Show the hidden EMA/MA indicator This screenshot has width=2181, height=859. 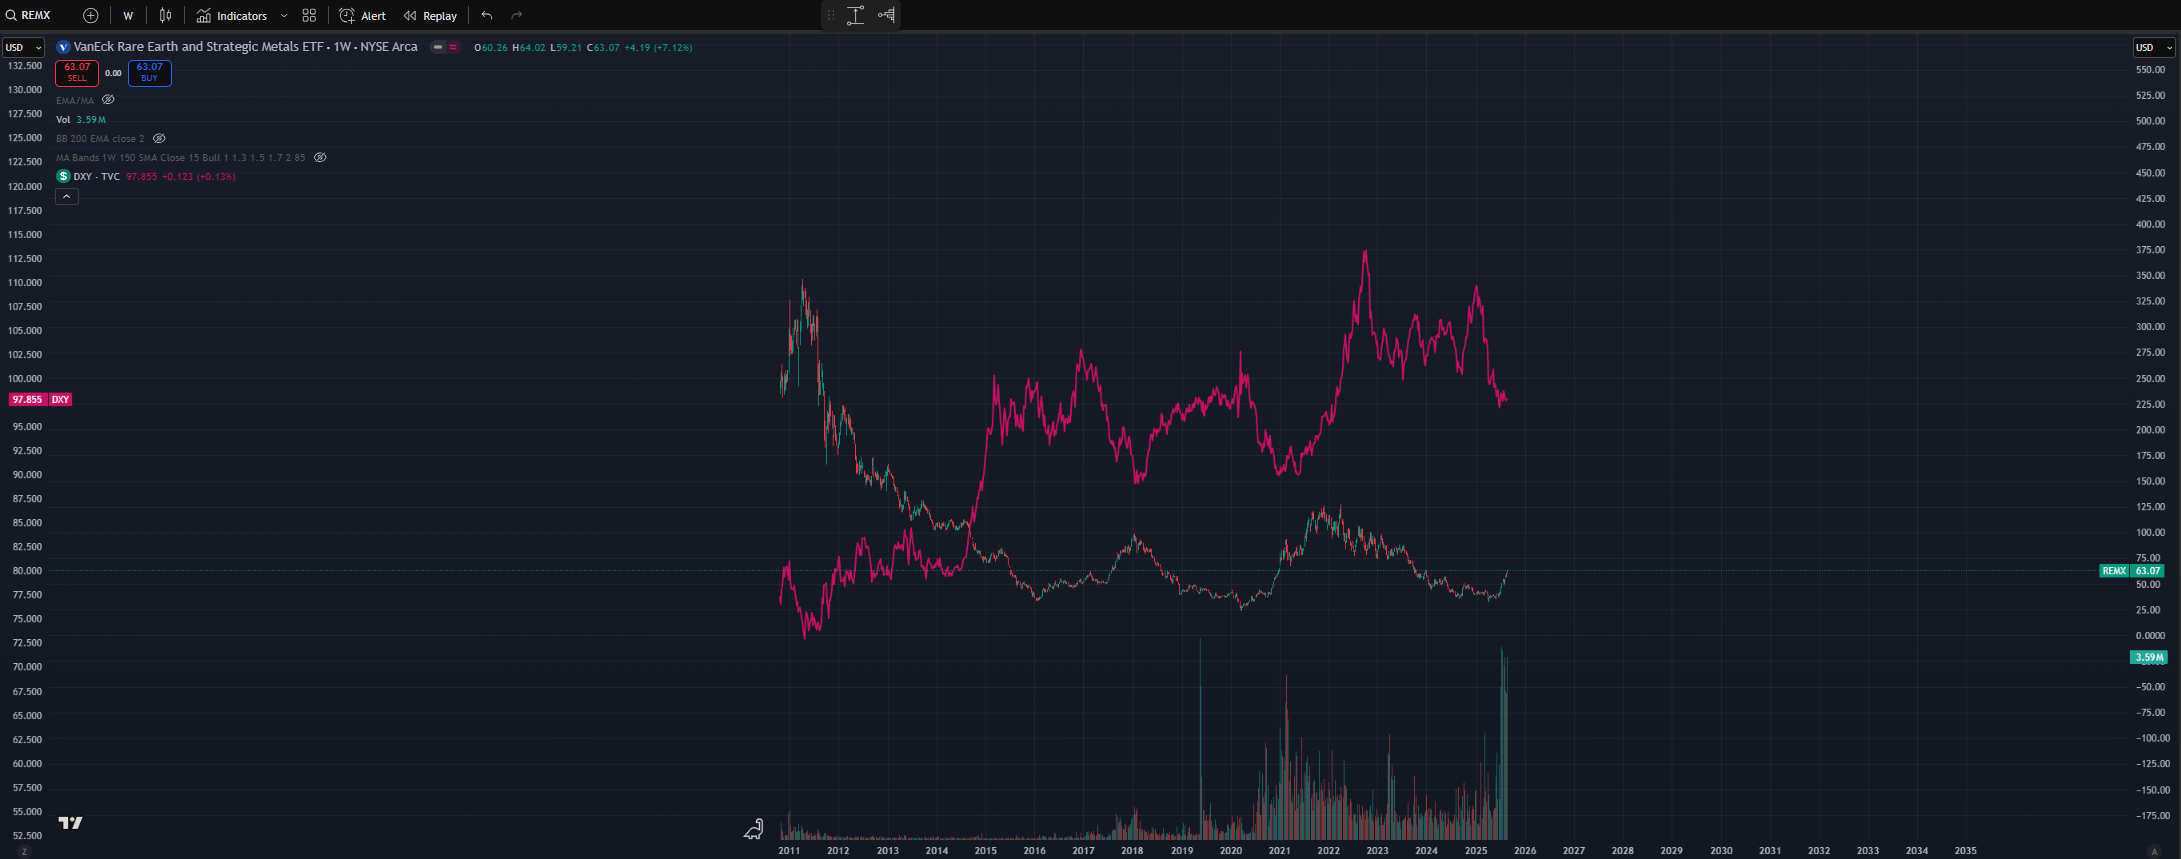(108, 100)
